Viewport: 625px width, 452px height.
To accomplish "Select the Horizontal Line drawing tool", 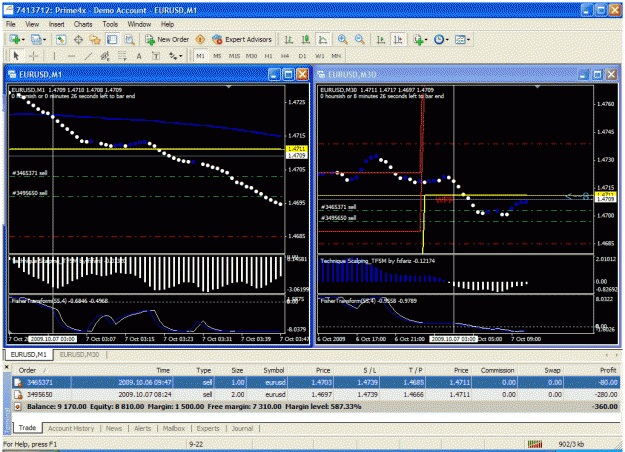I will click(71, 56).
